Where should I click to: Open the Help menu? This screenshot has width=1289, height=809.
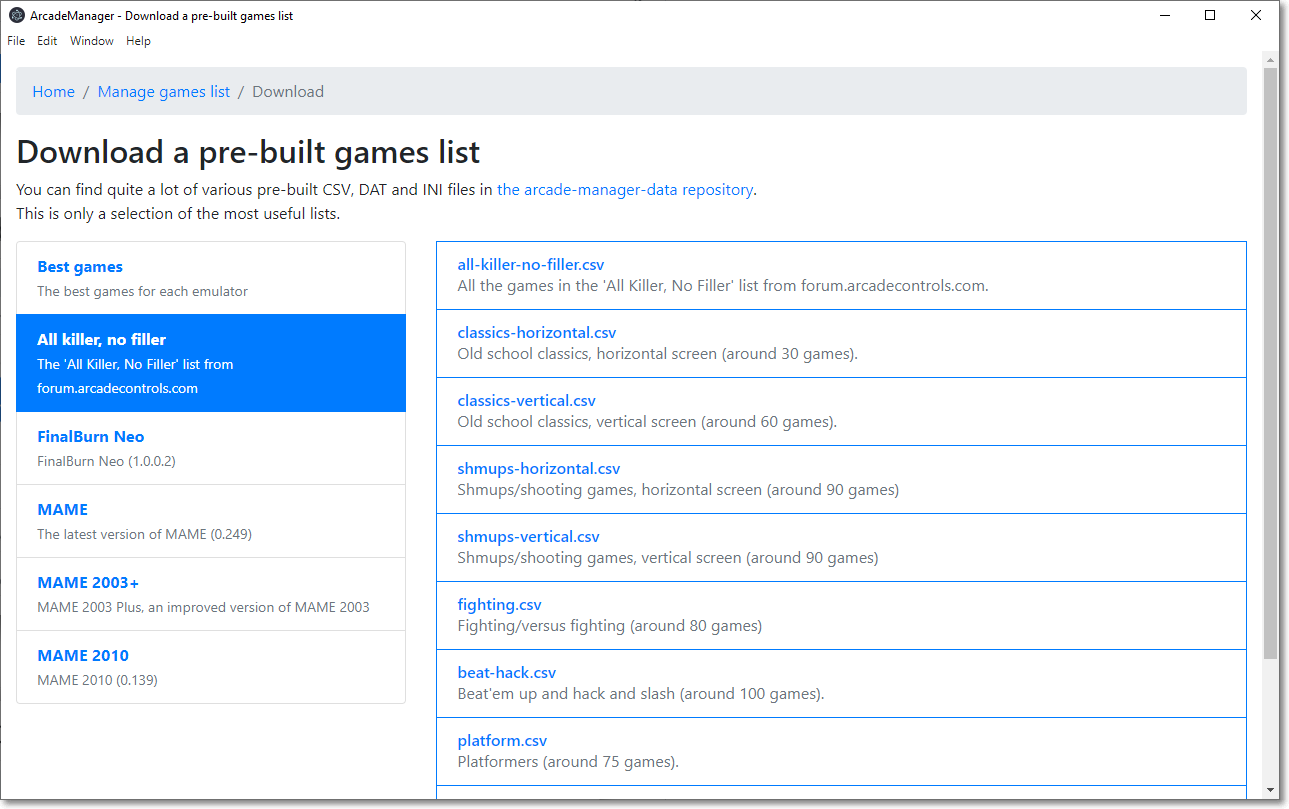pos(138,41)
